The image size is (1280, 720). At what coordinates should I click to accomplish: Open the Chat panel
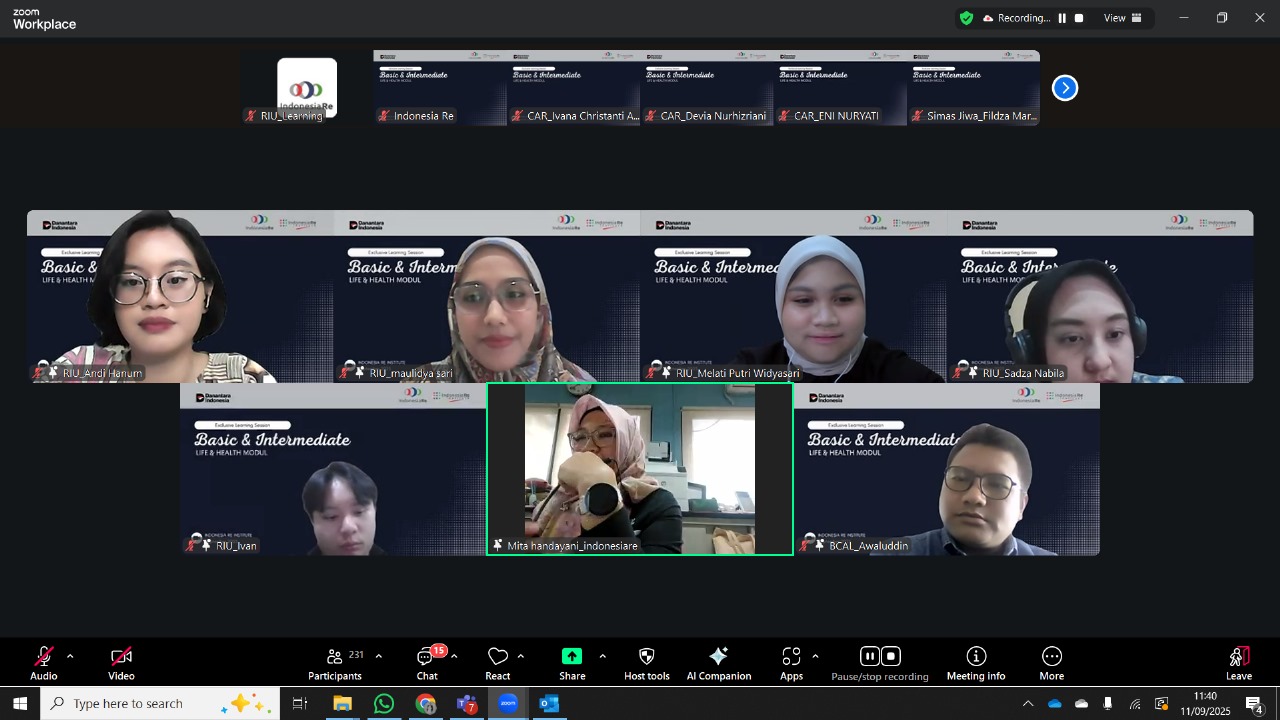pyautogui.click(x=427, y=663)
